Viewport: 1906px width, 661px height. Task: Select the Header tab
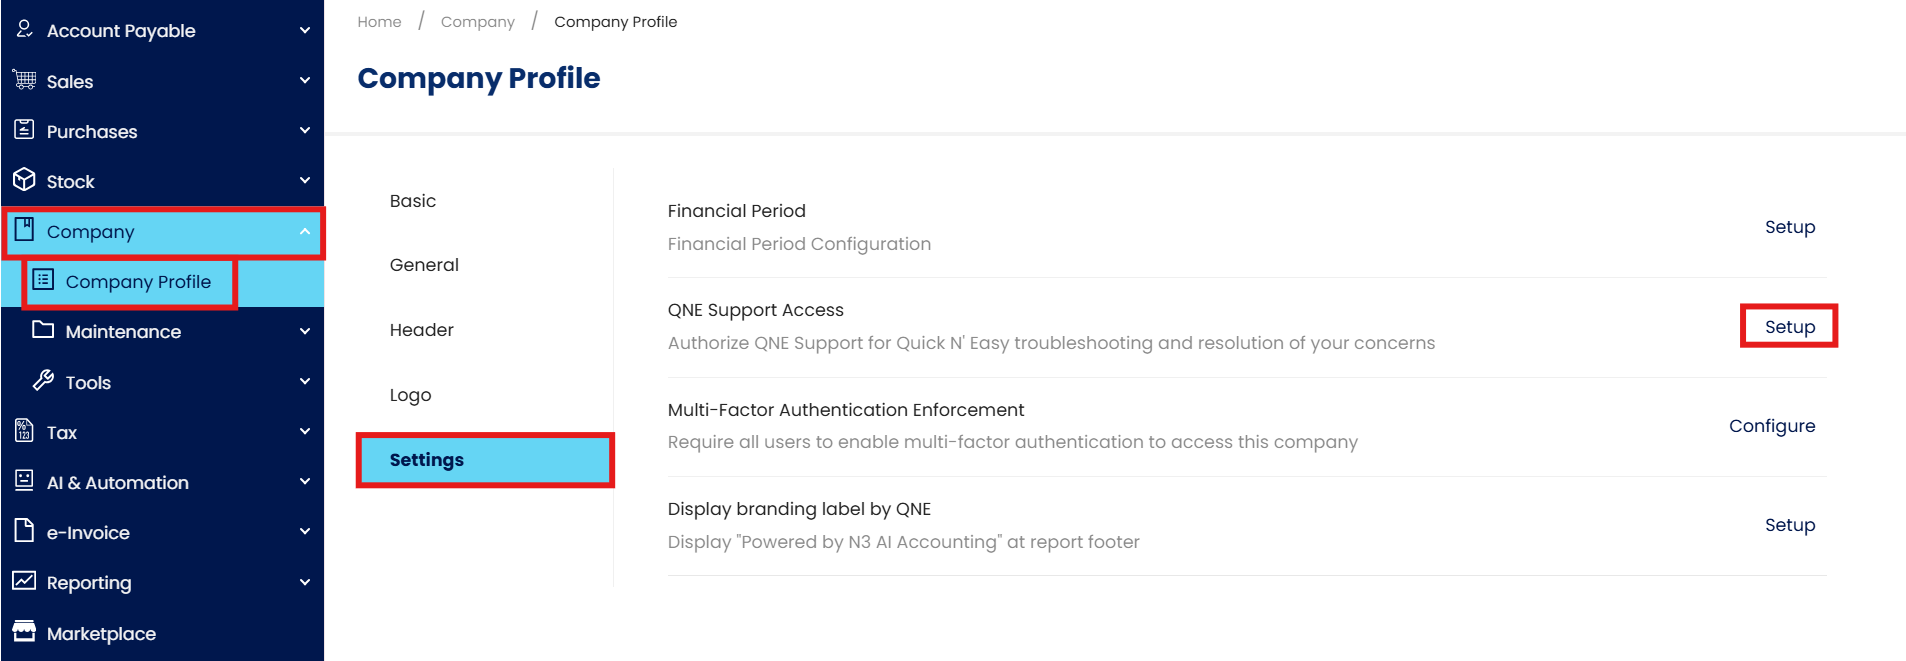pos(421,330)
